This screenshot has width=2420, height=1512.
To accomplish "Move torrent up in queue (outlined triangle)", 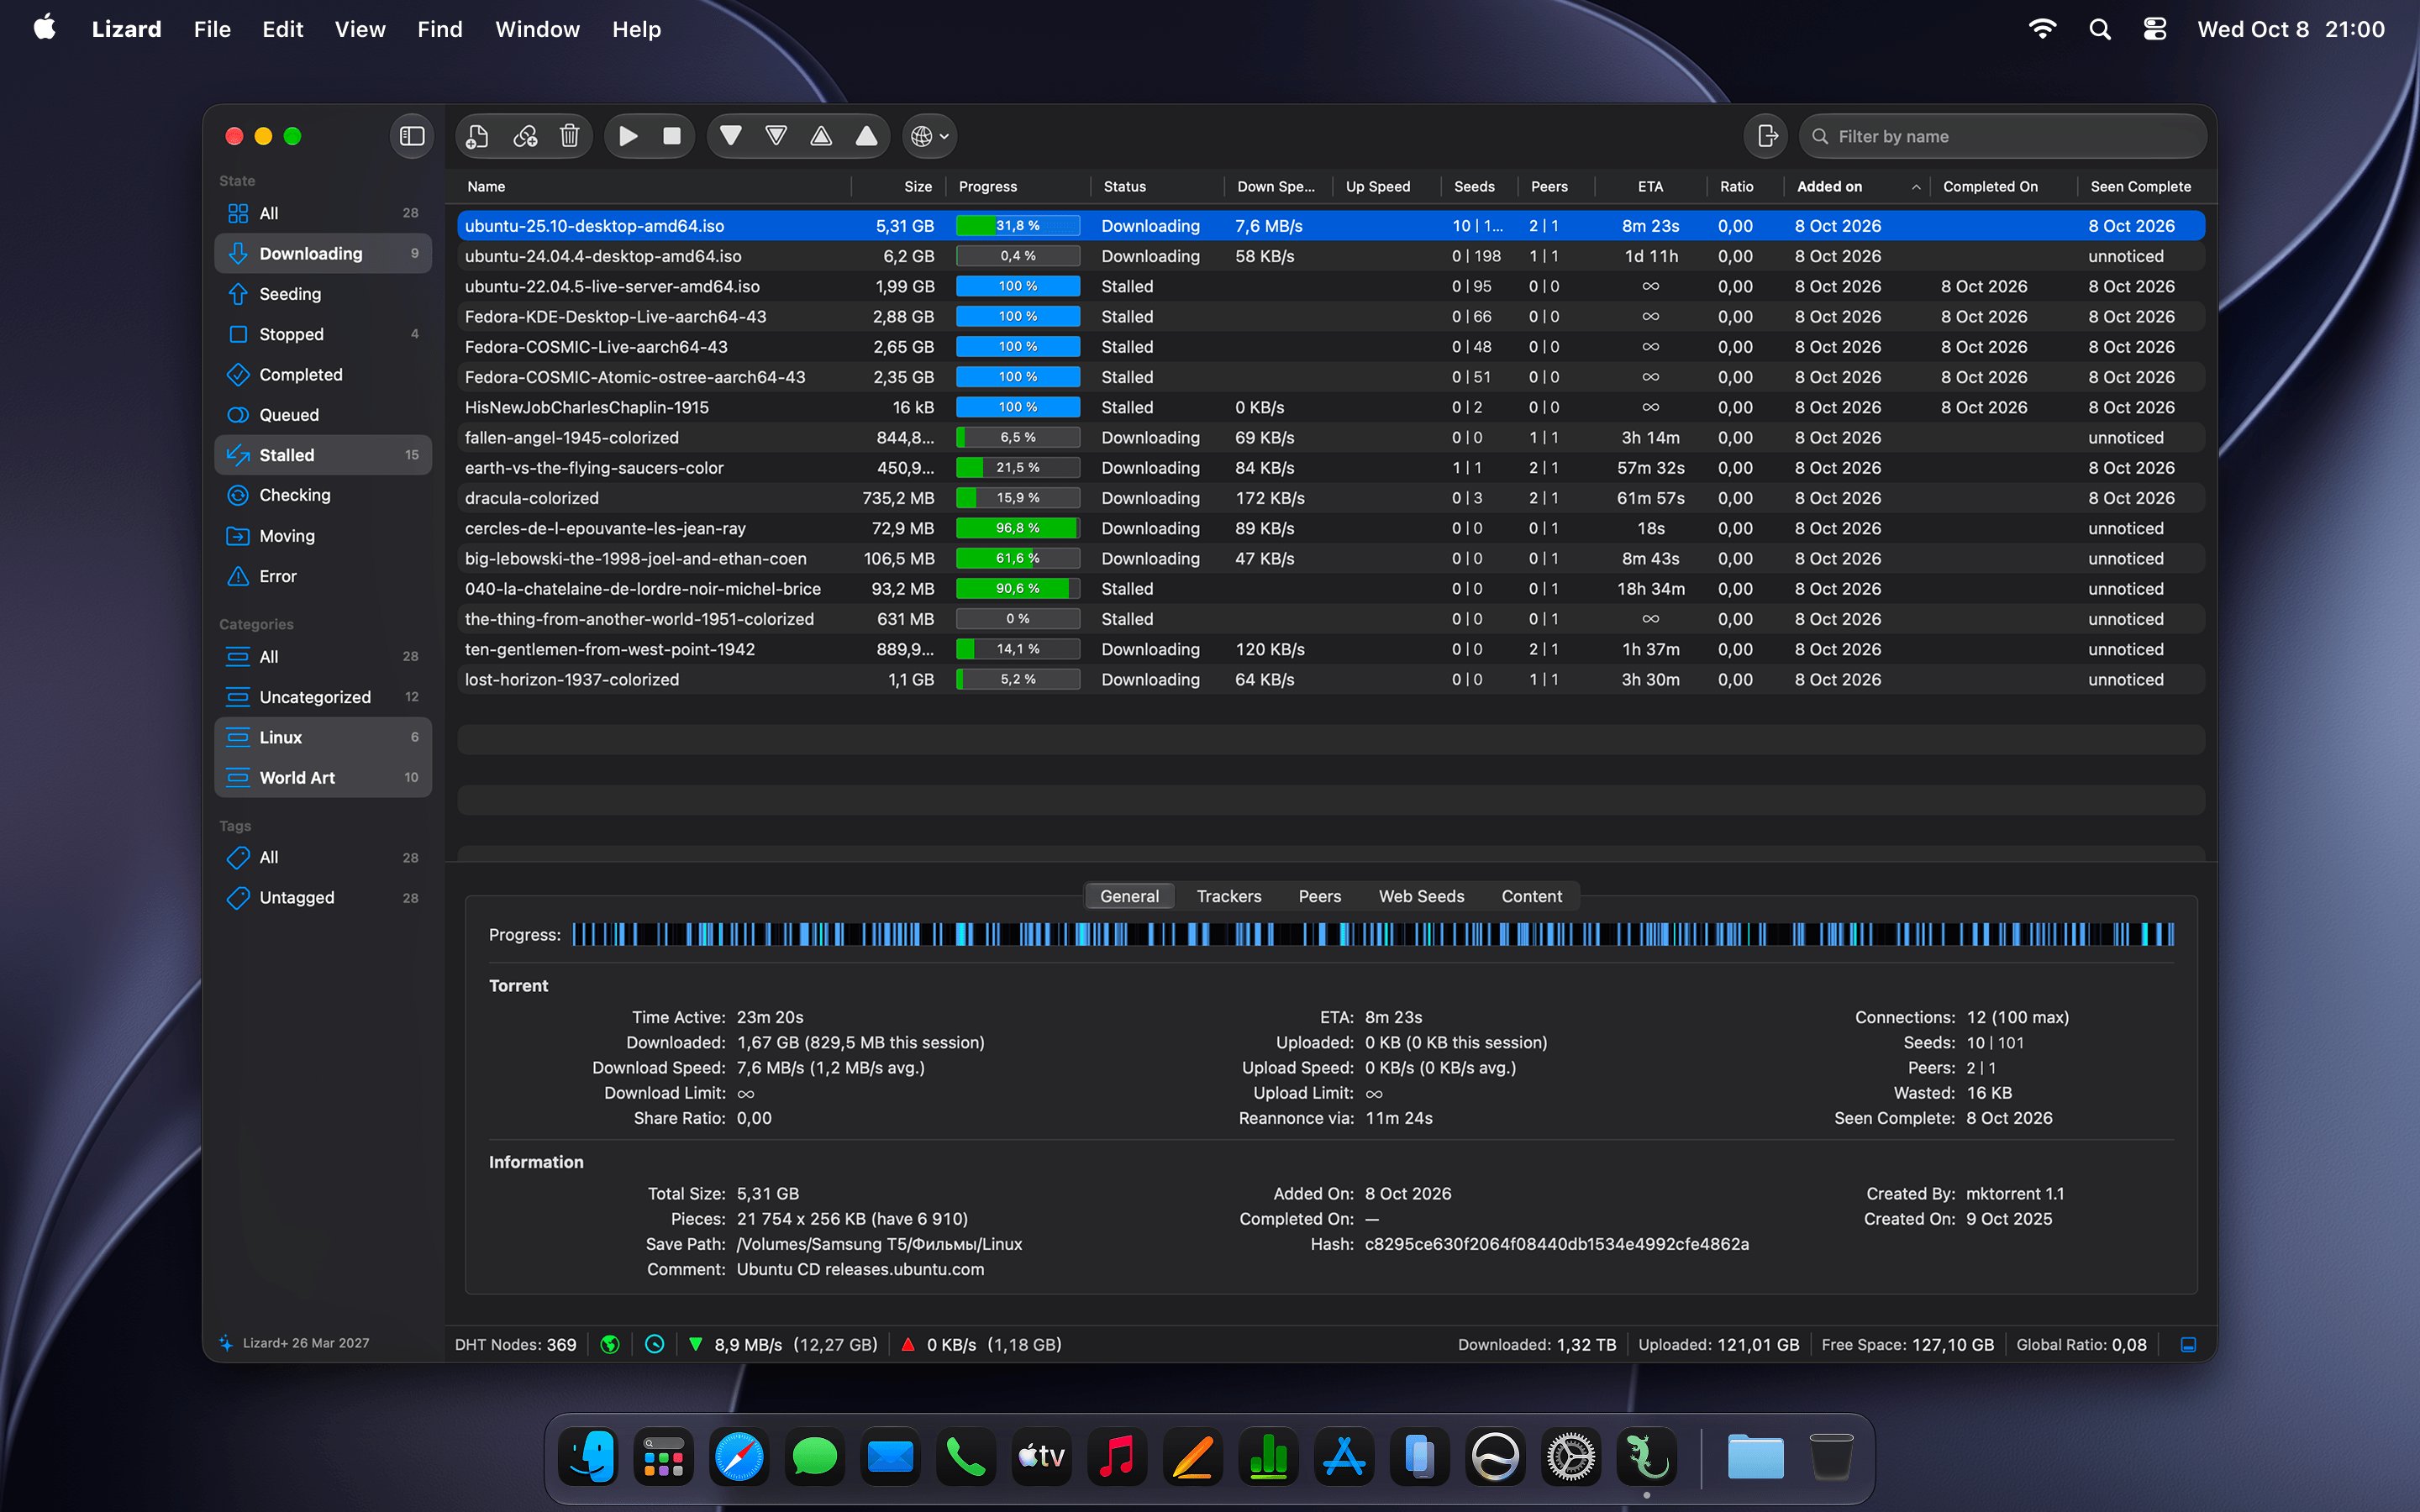I will [x=821, y=136].
